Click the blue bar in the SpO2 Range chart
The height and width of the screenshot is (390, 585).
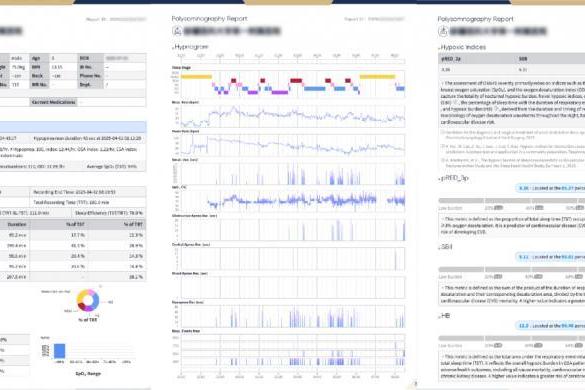tap(60, 351)
